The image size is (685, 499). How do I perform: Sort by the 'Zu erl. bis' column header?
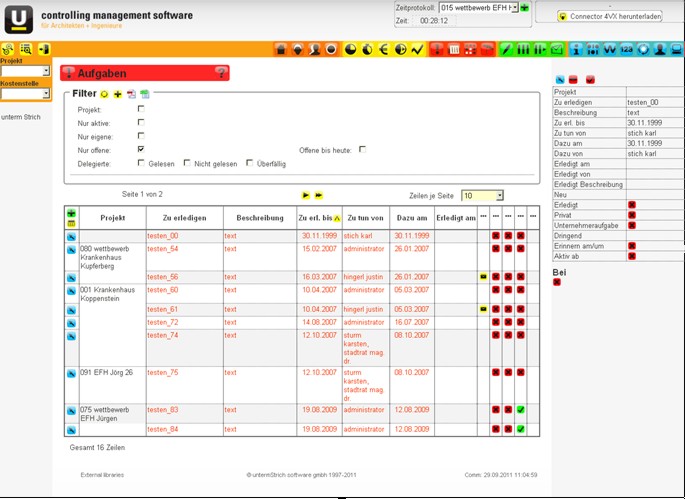click(319, 218)
